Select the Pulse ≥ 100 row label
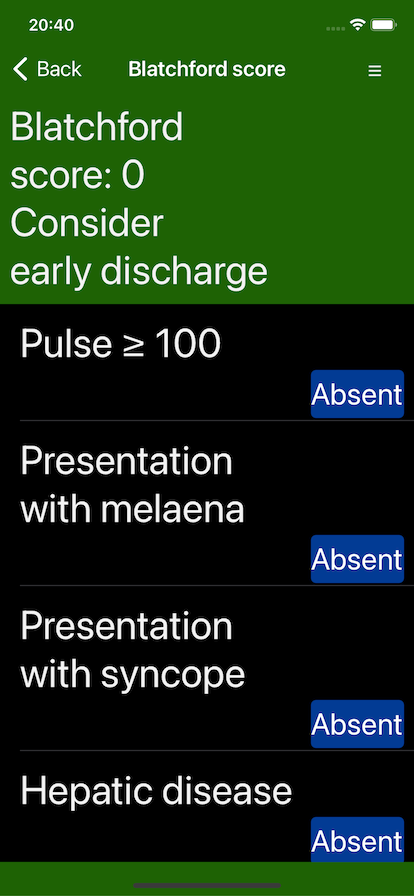Screen dimensions: 414x896 point(121,345)
